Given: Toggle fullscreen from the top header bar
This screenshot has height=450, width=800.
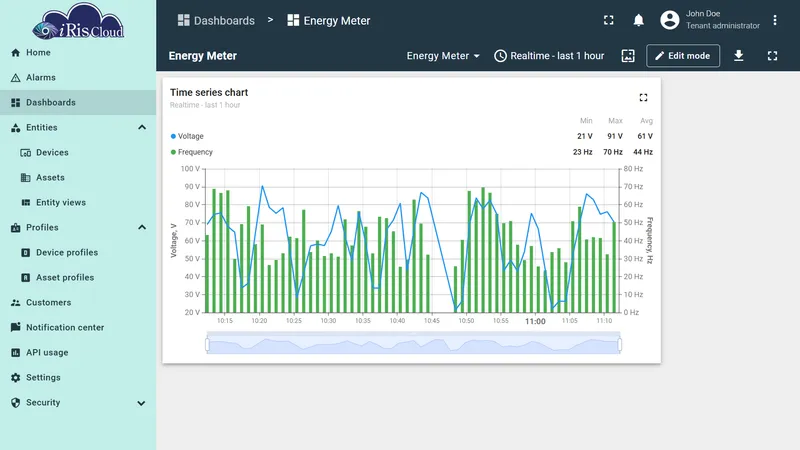Looking at the screenshot, I should (x=609, y=20).
